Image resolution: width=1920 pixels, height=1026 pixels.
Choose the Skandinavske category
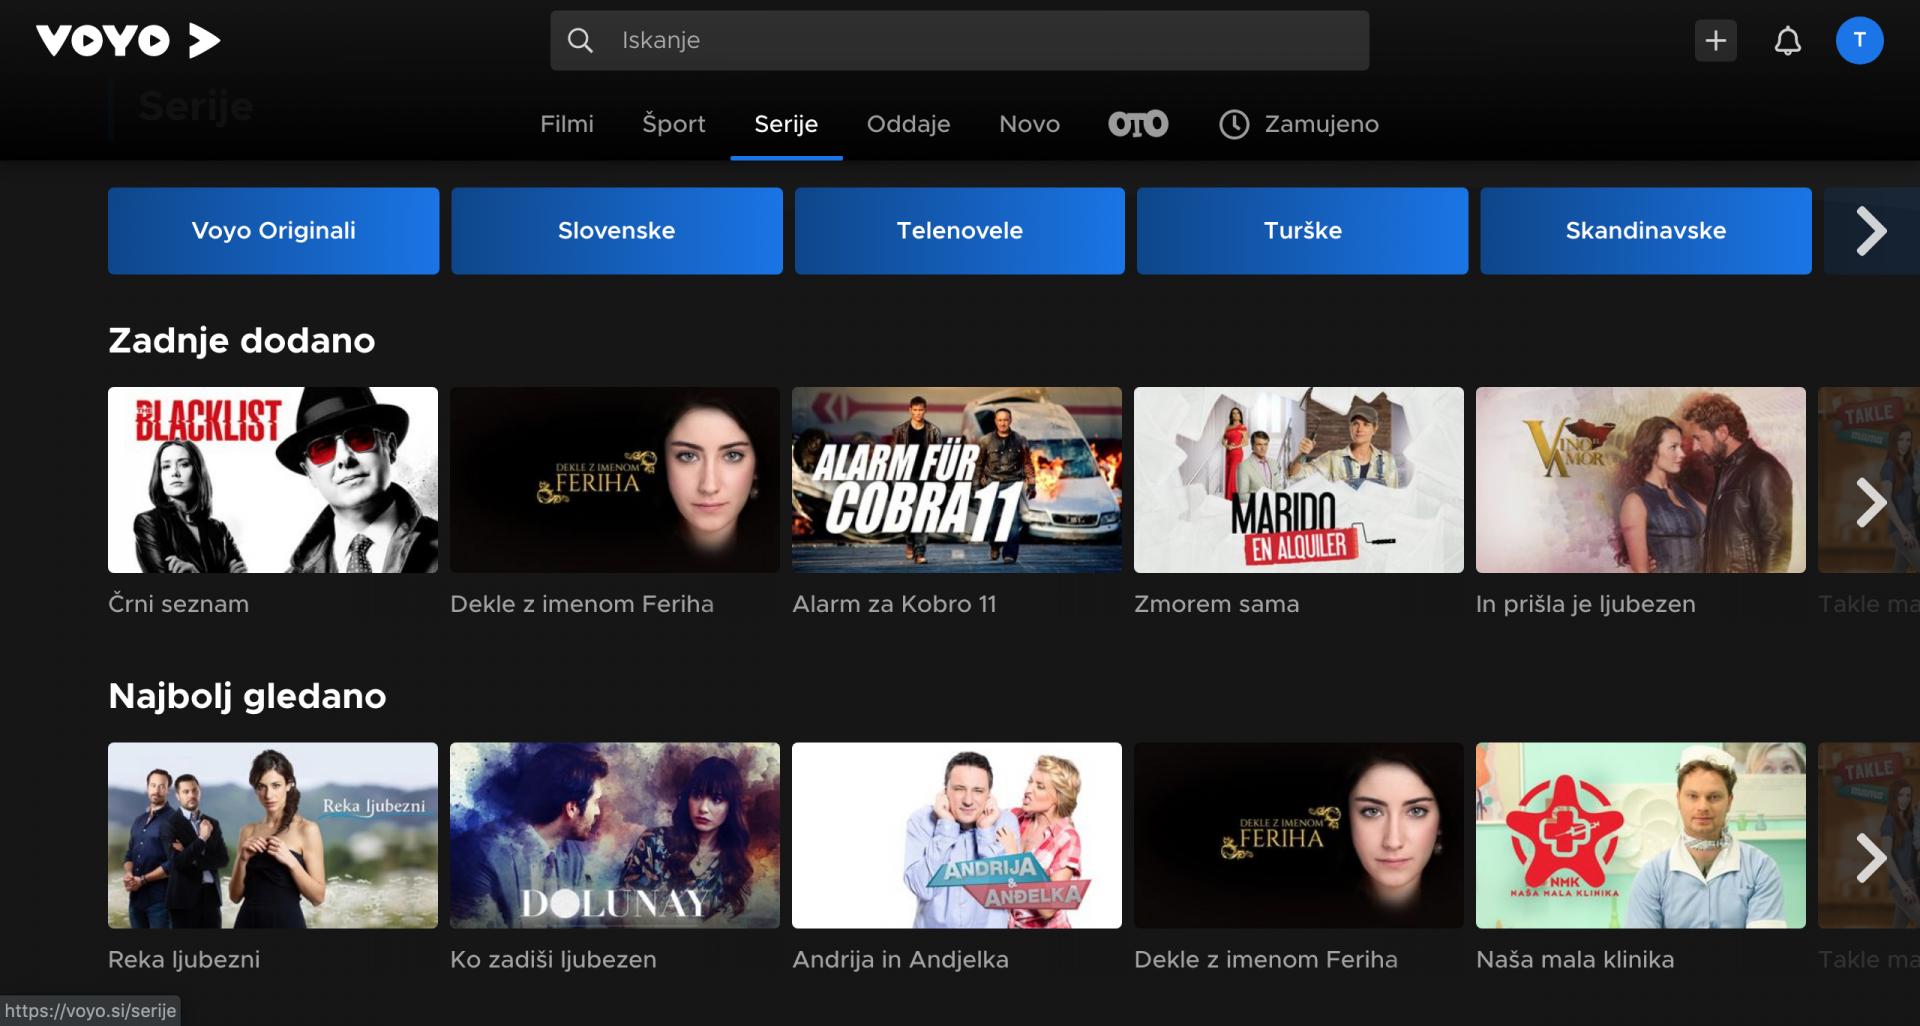tap(1645, 230)
